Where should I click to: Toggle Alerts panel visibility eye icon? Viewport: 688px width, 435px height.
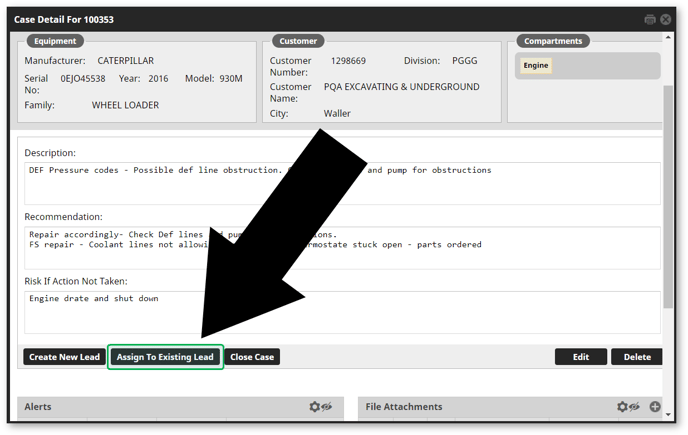pos(327,407)
